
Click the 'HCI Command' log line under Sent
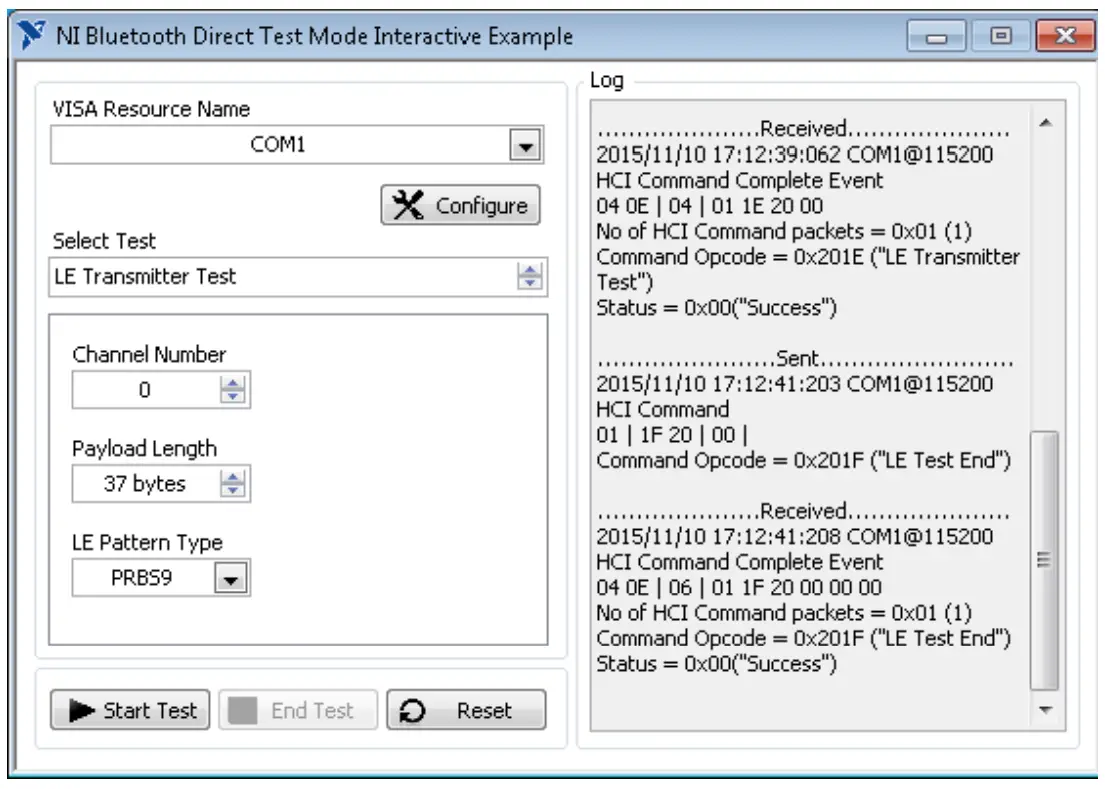(x=662, y=410)
